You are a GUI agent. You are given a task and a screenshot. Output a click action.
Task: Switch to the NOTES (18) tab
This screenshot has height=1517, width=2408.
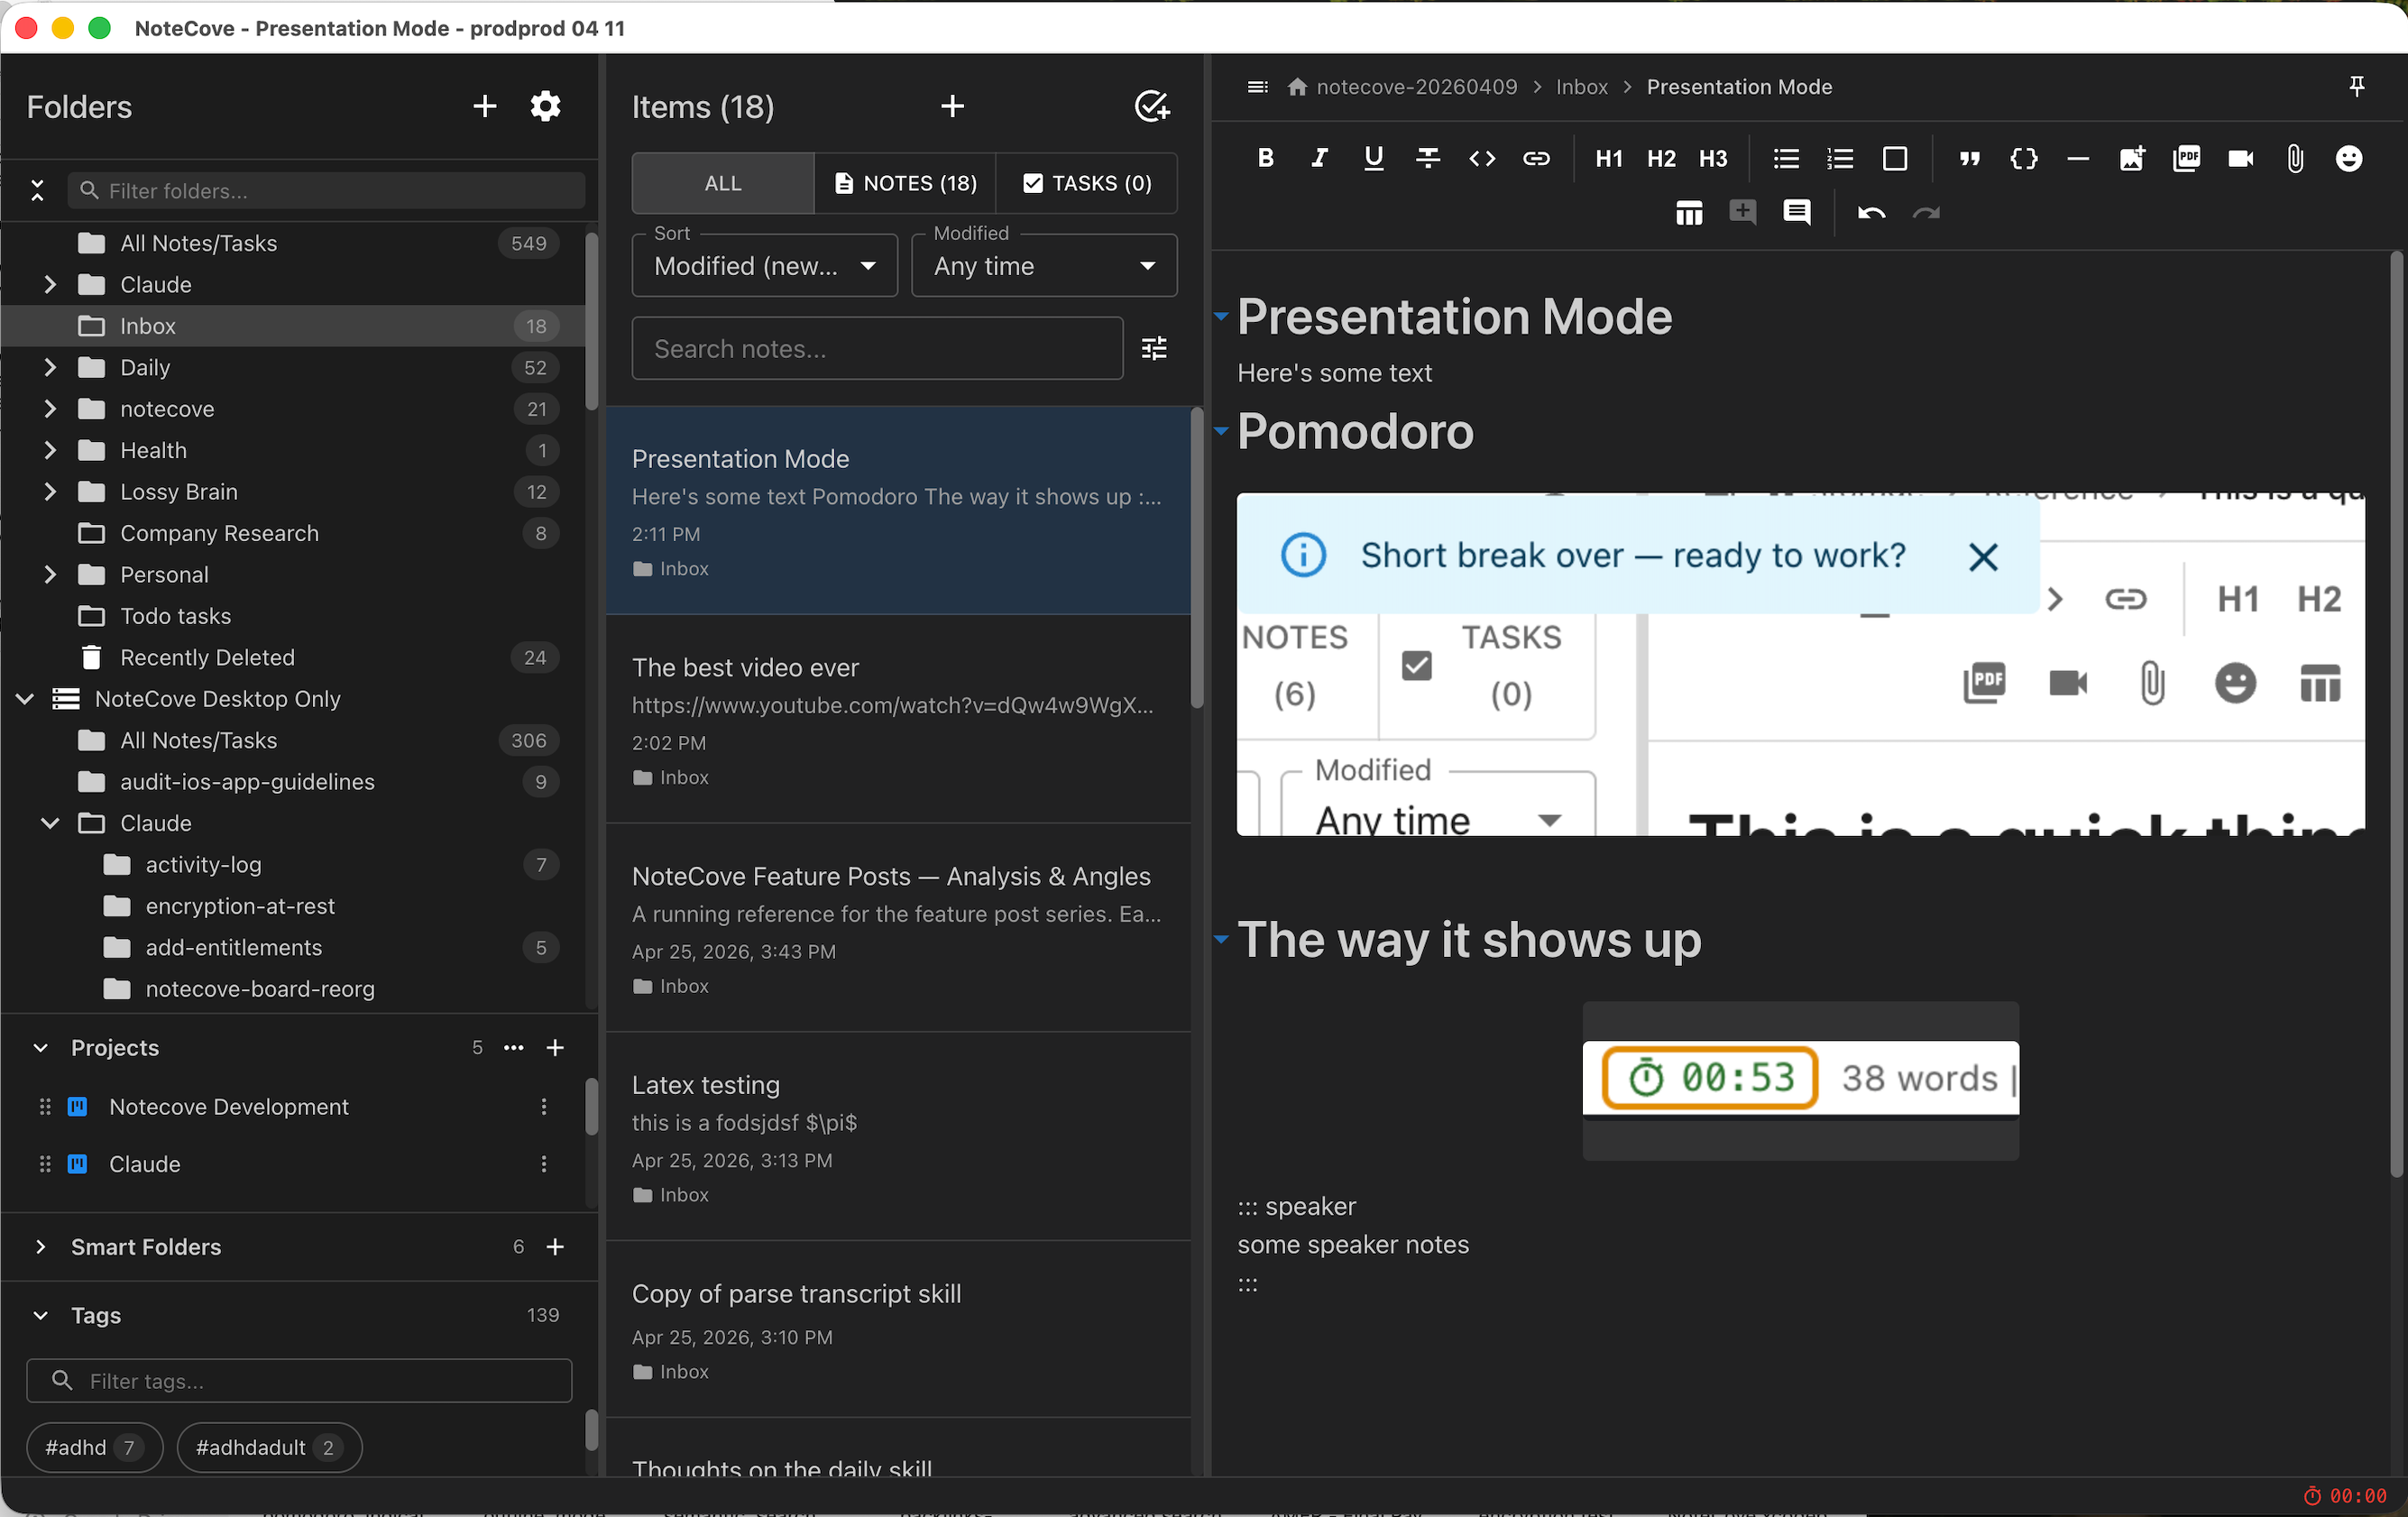[x=905, y=183]
